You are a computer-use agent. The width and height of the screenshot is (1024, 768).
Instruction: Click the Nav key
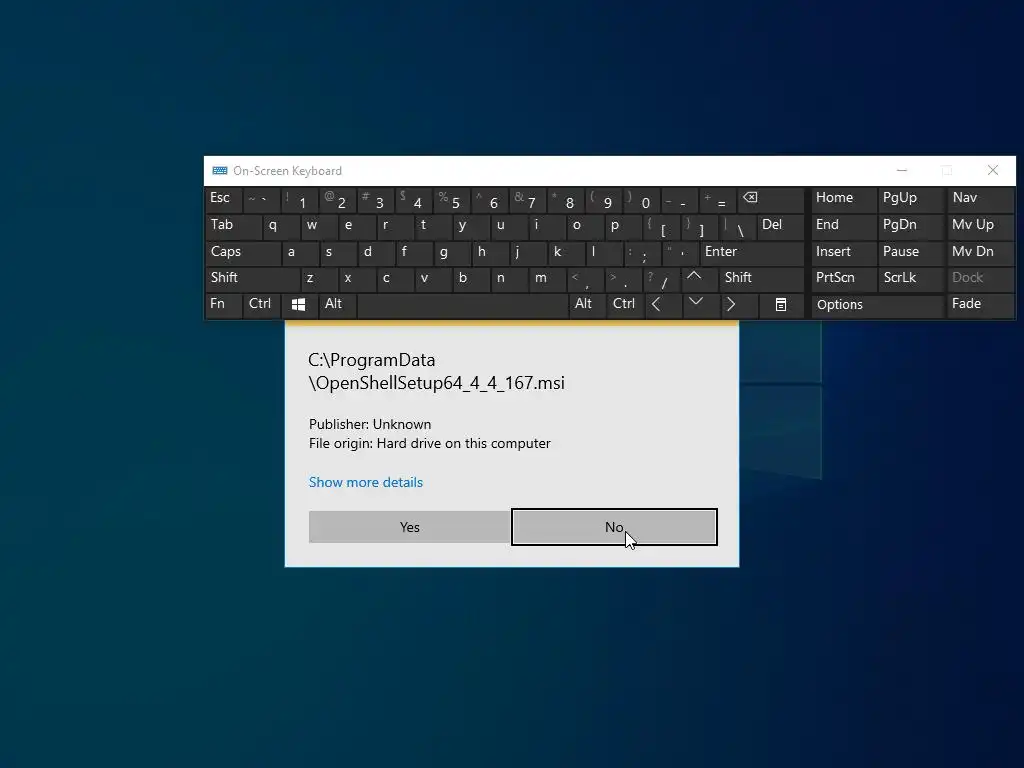click(x=980, y=199)
